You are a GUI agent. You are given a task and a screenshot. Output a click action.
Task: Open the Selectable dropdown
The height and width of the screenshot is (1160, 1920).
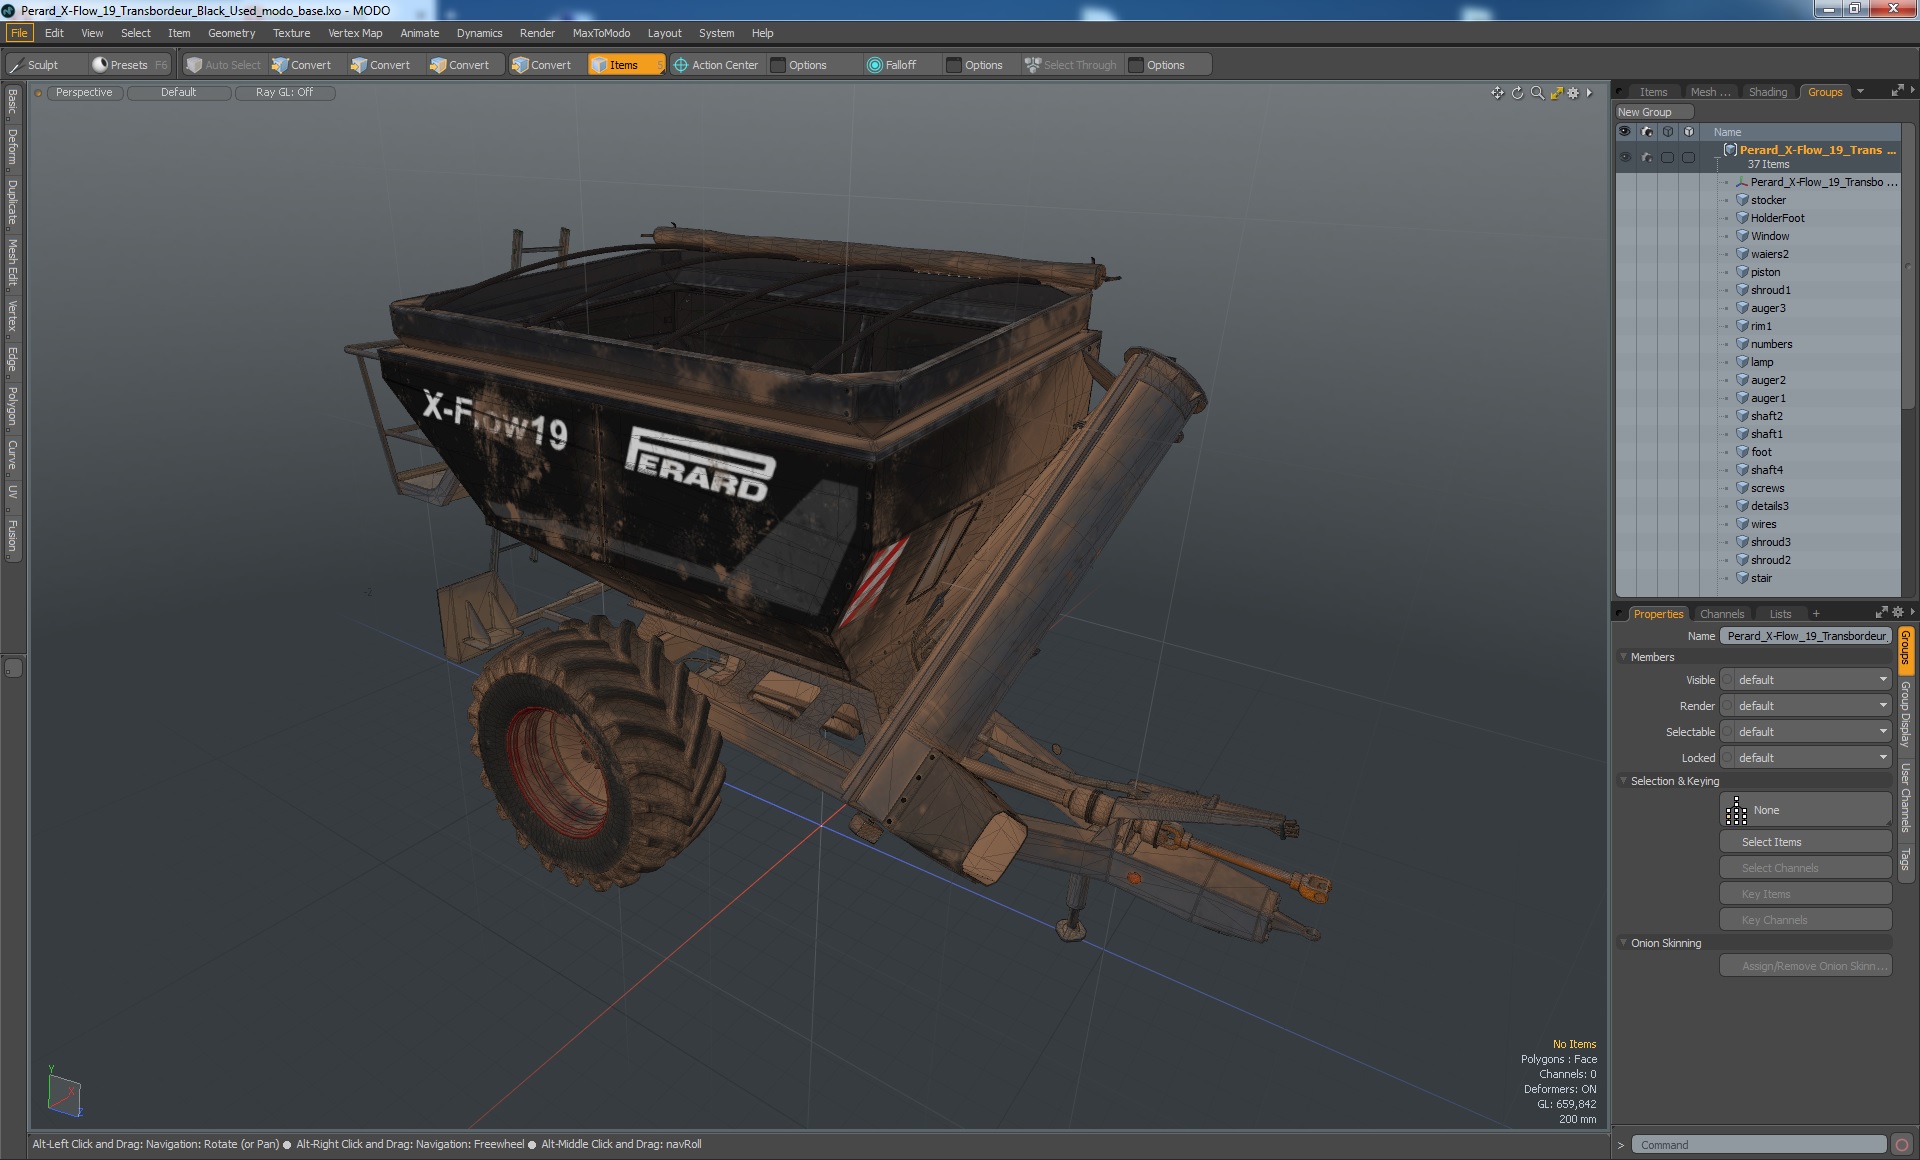click(1806, 732)
